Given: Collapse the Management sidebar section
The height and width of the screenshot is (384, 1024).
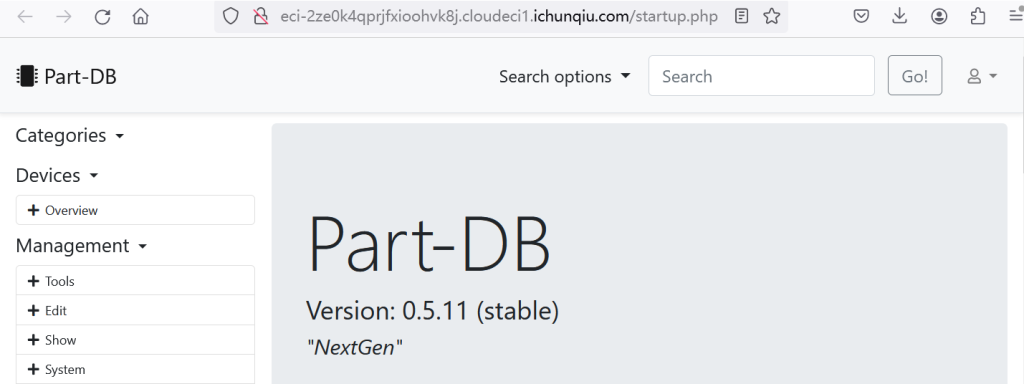Looking at the screenshot, I should coord(81,246).
